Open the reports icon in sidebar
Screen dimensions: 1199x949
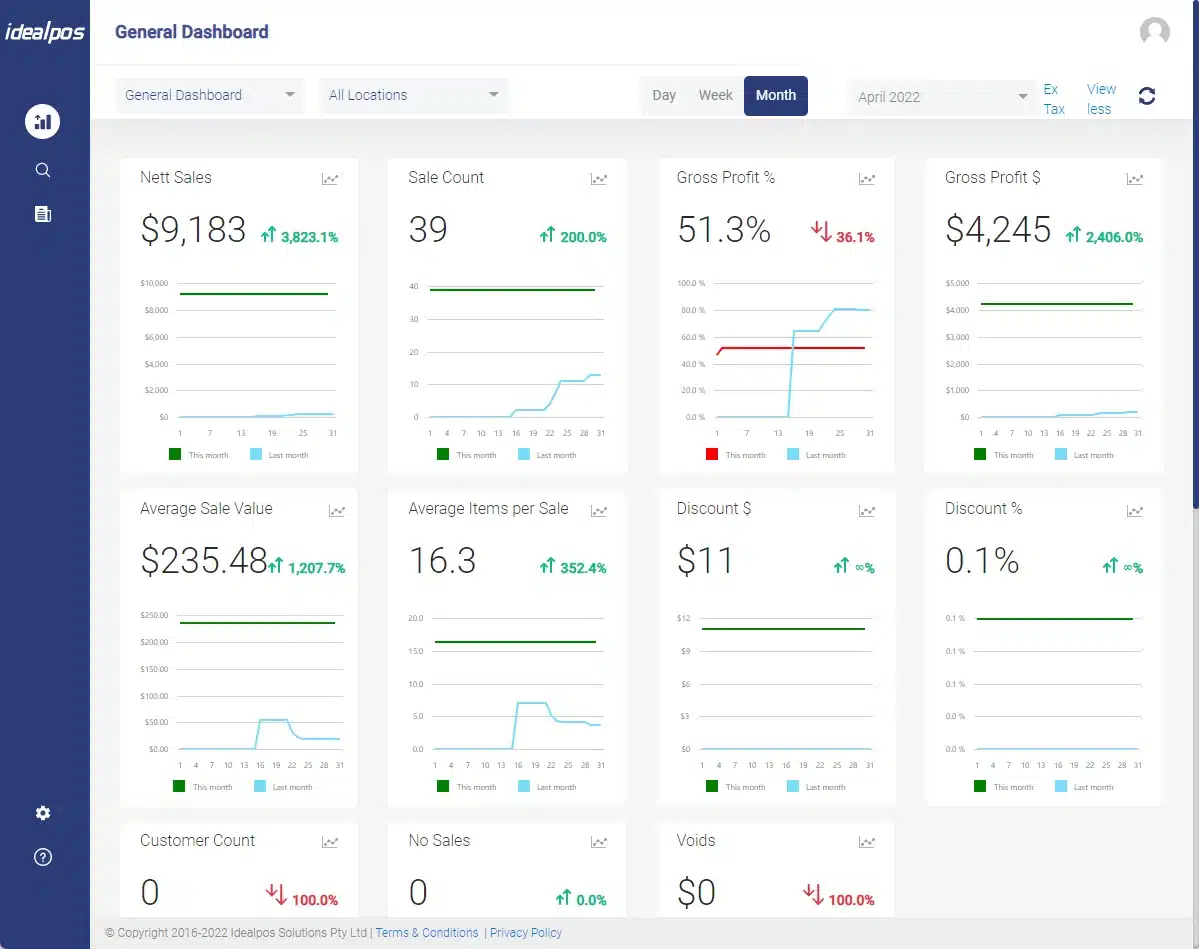(43, 214)
